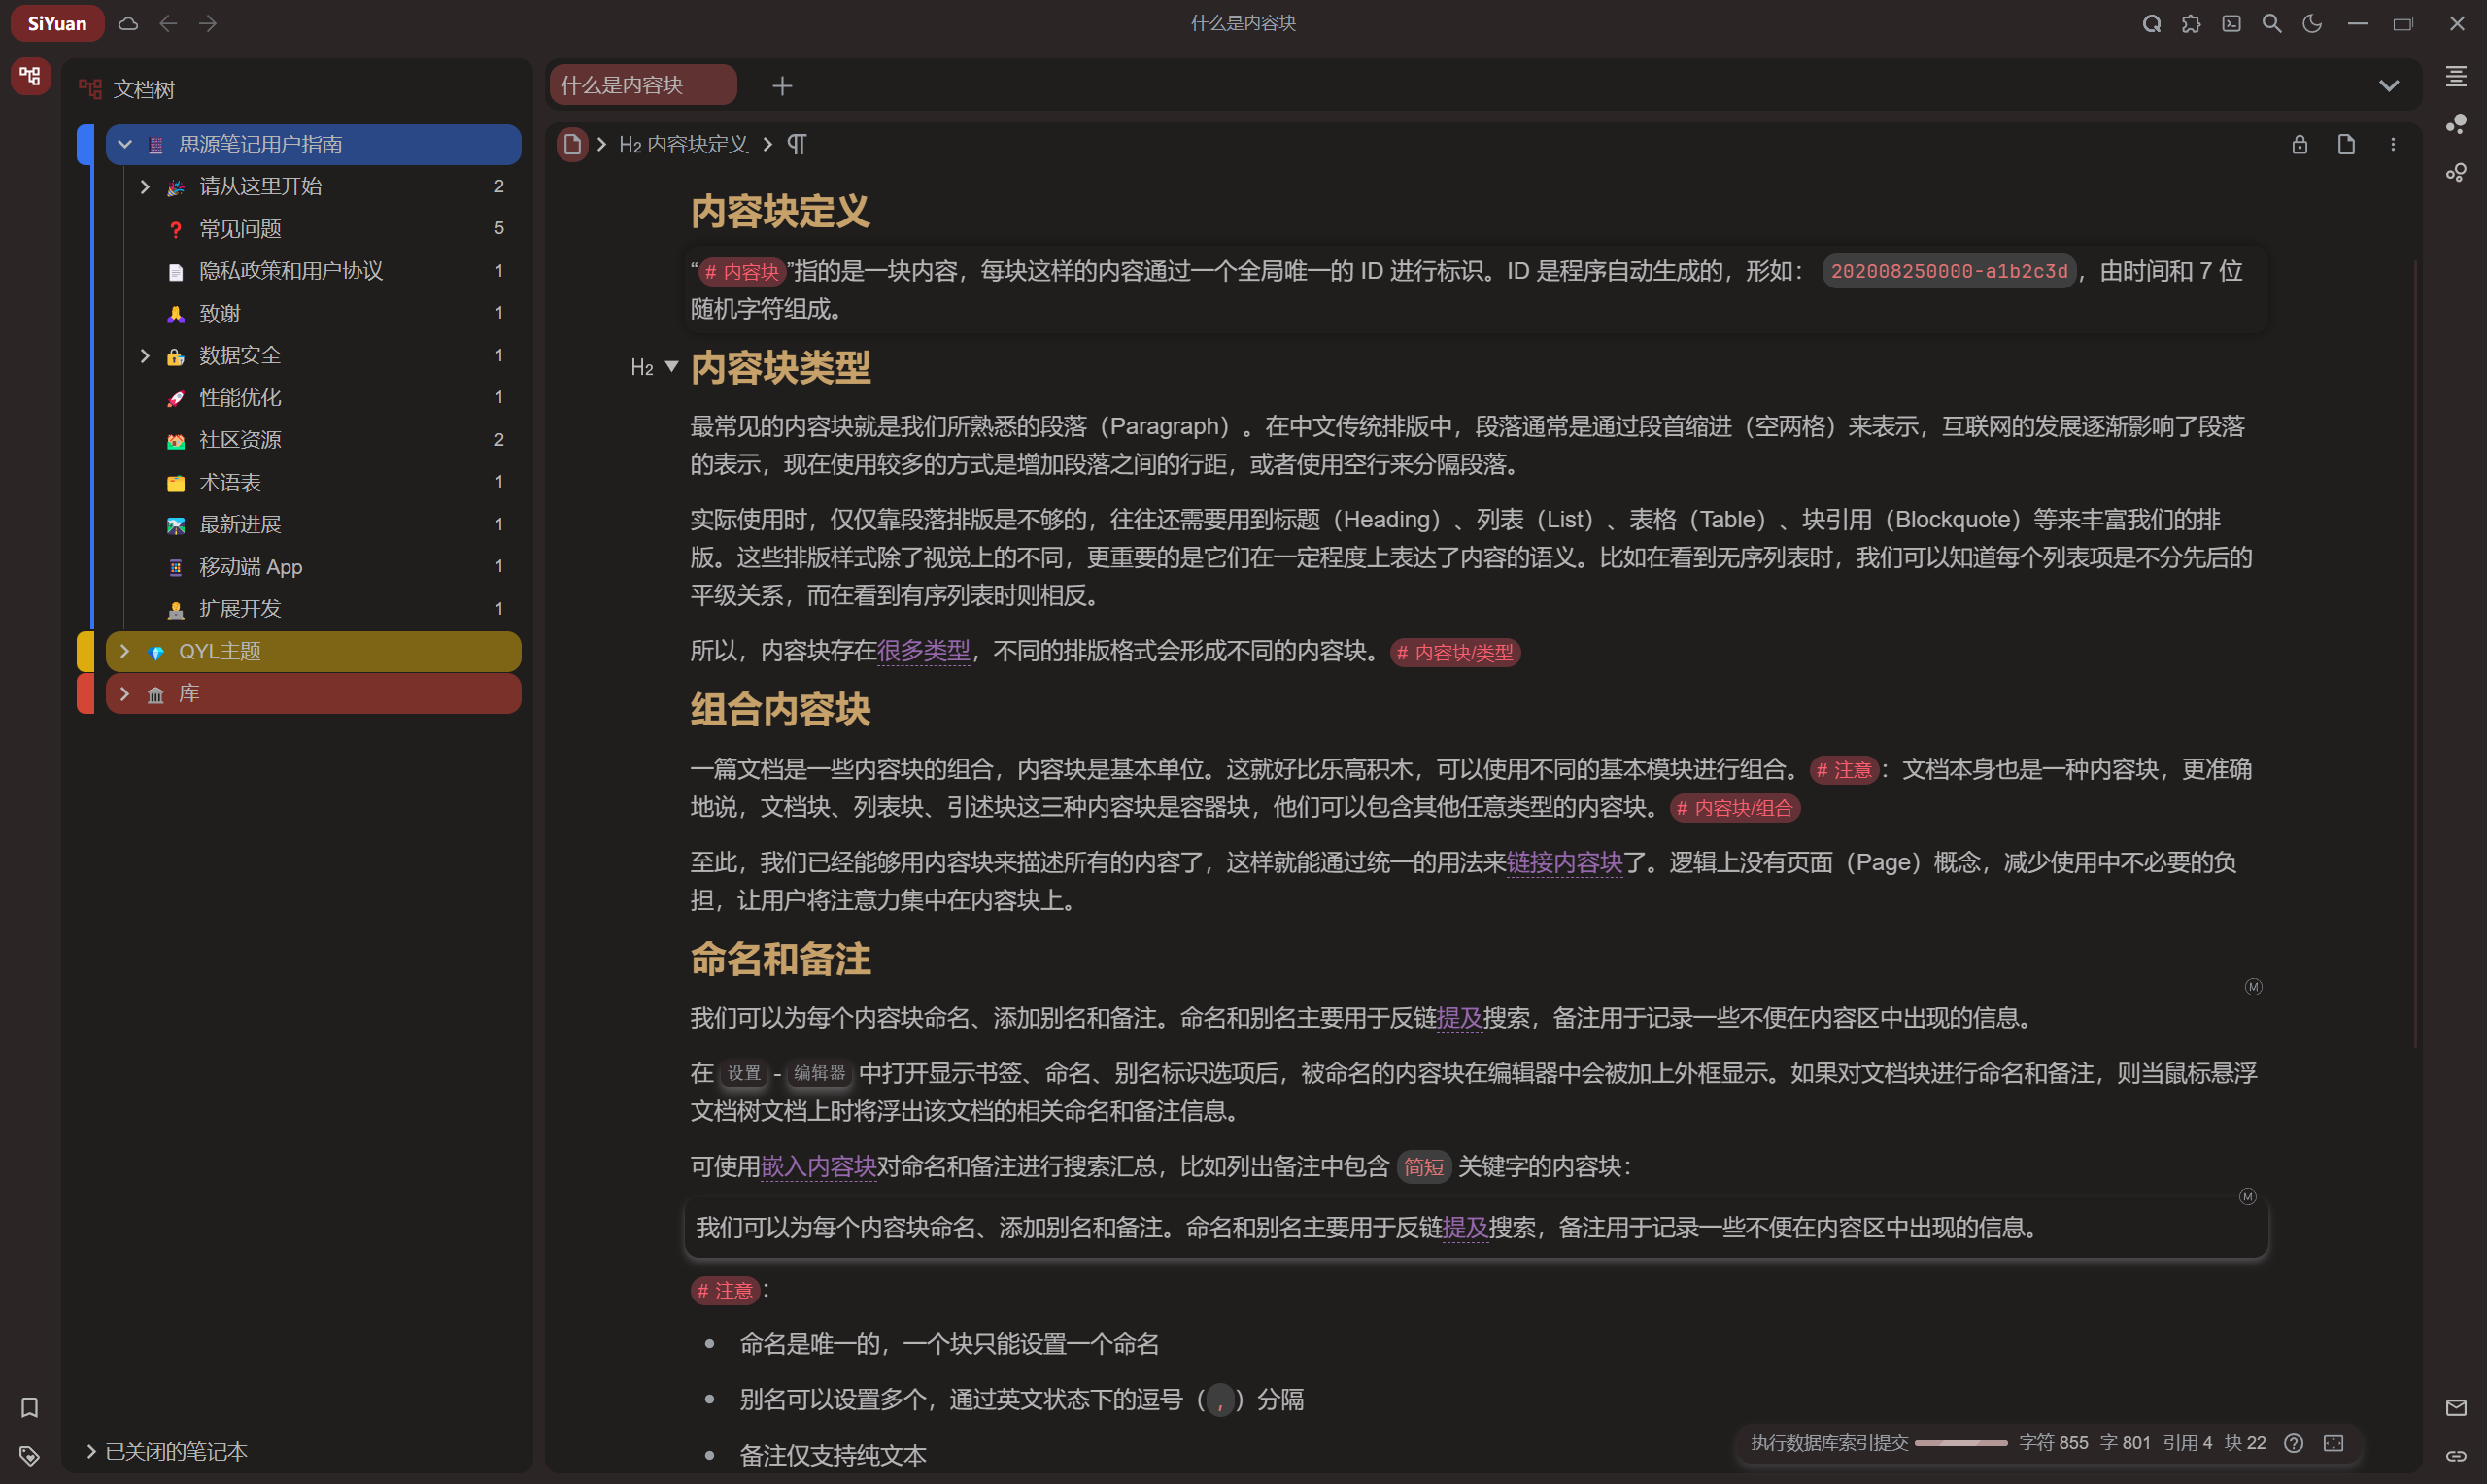Click the cloud sync icon beside SiYuan logo
The height and width of the screenshot is (1484, 2487).
click(x=128, y=23)
